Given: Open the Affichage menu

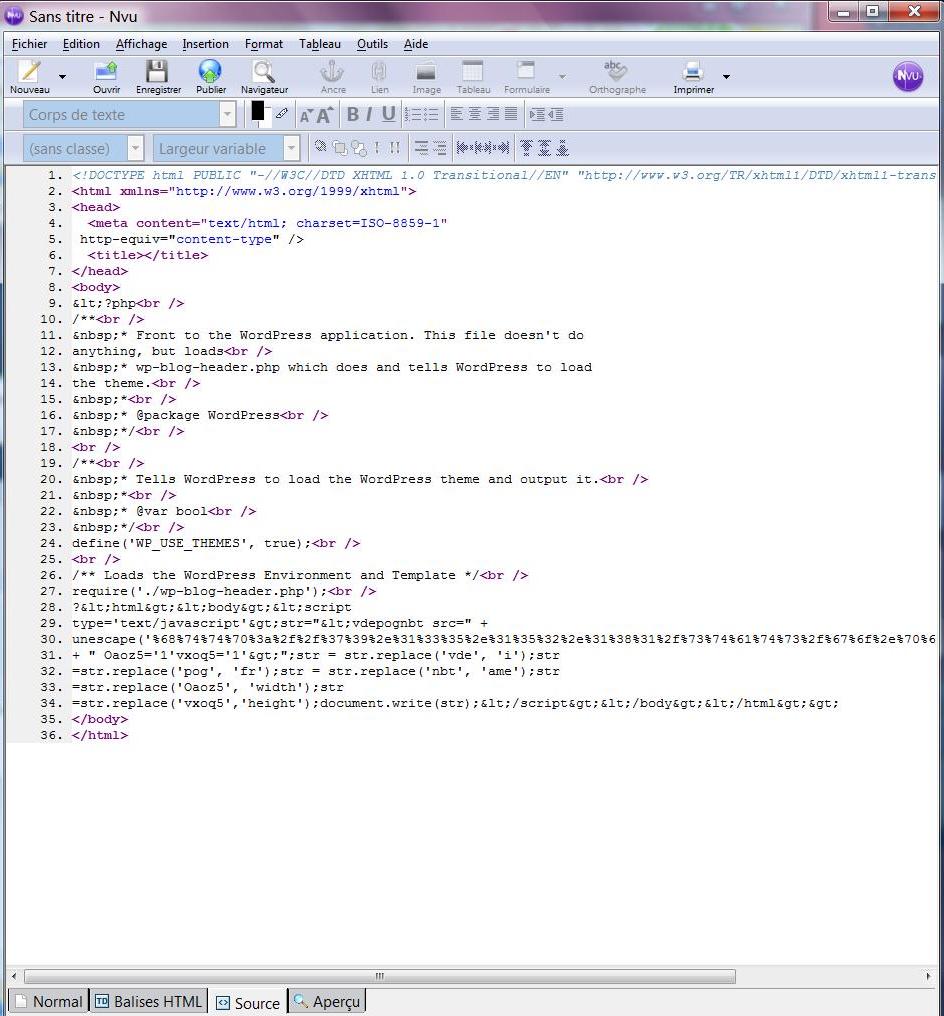Looking at the screenshot, I should (x=141, y=44).
